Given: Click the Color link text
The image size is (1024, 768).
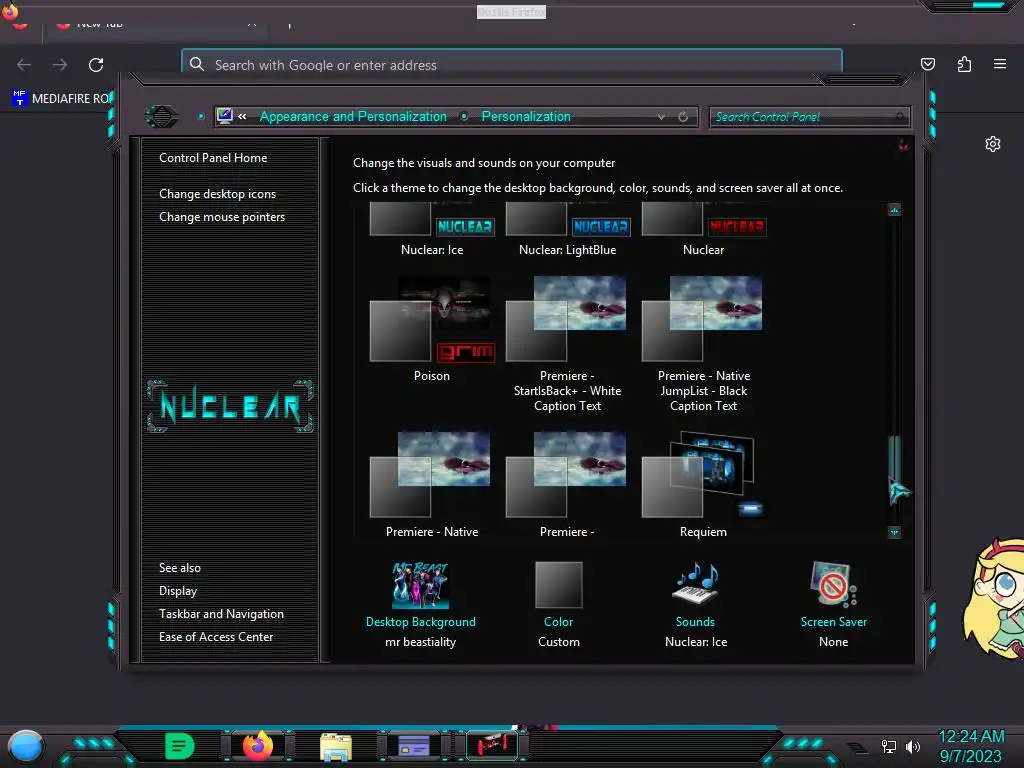Looking at the screenshot, I should coord(558,622).
